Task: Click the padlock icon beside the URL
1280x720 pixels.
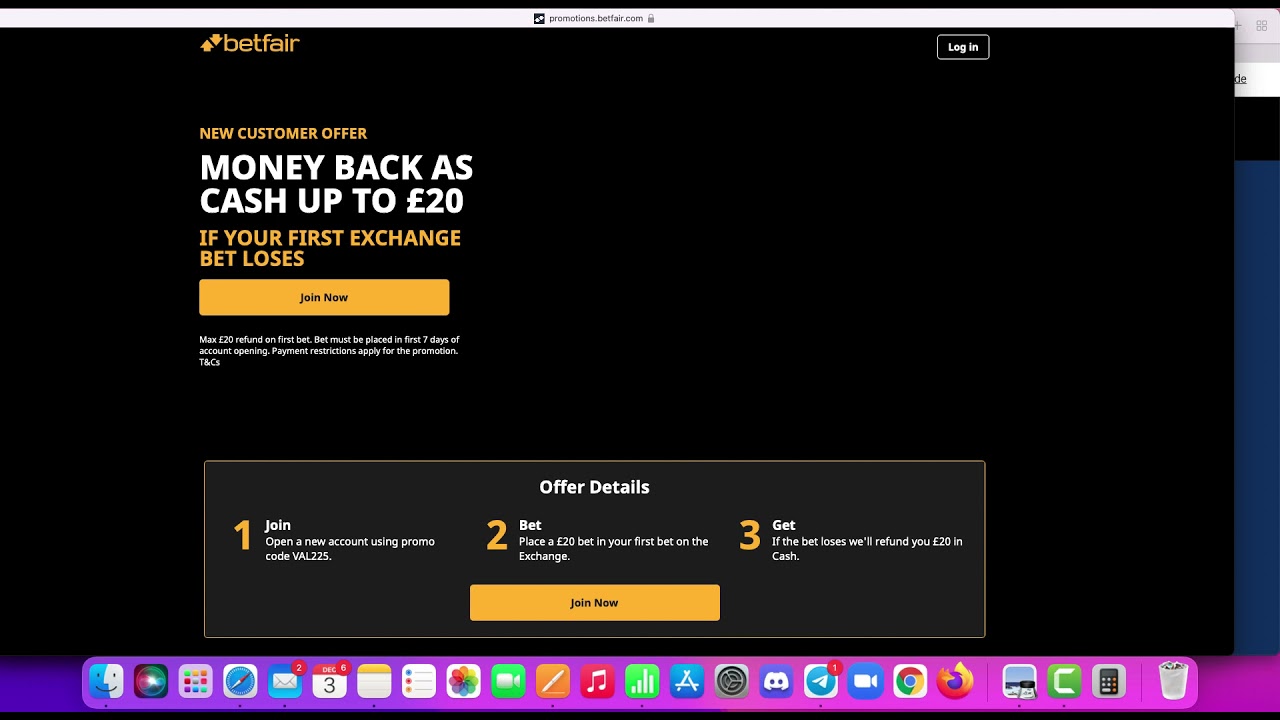Action: pos(651,18)
